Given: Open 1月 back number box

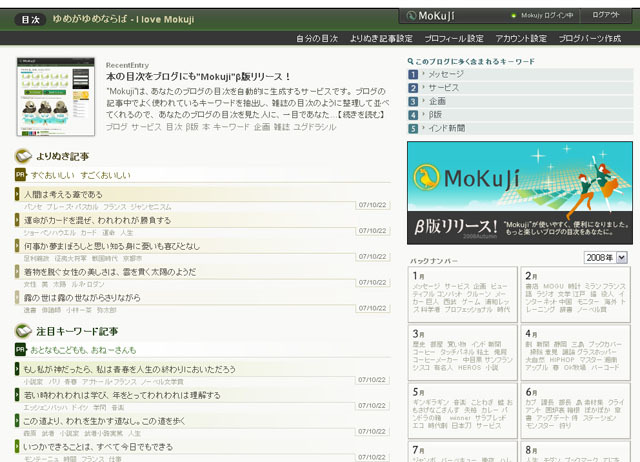Looking at the screenshot, I should (x=462, y=294).
